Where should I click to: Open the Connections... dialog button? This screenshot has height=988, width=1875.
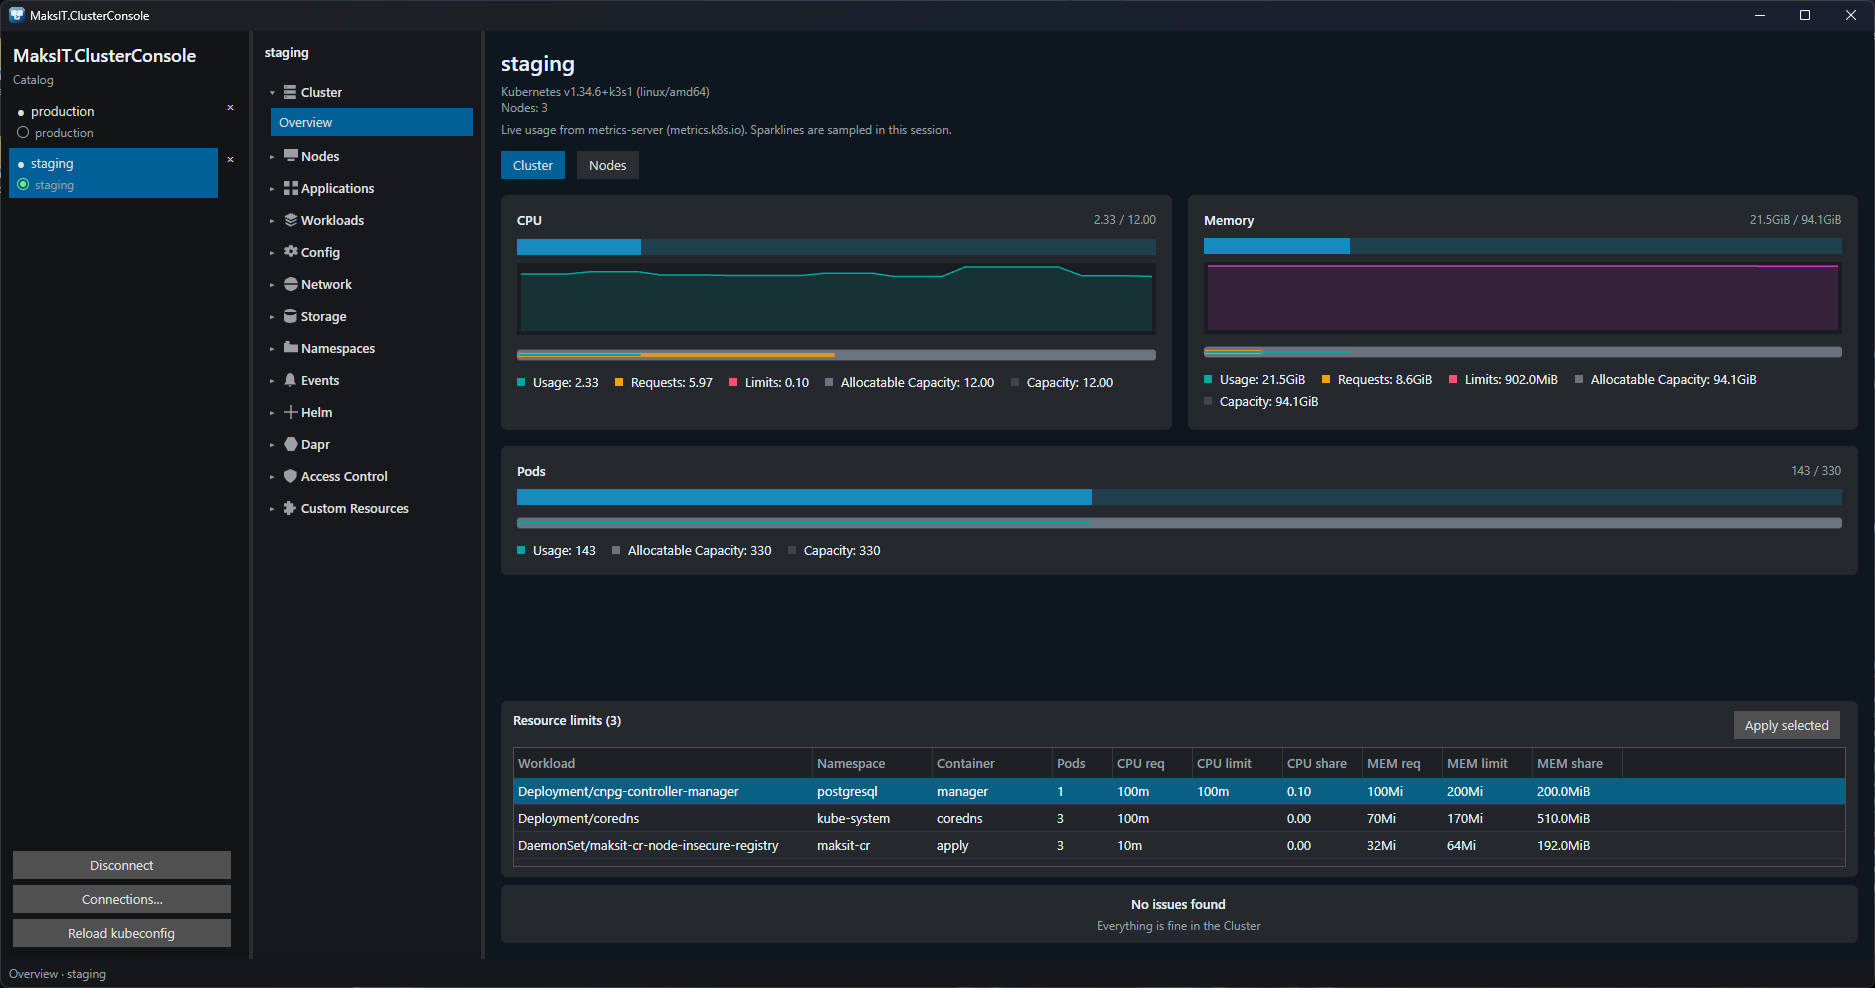[x=122, y=899]
